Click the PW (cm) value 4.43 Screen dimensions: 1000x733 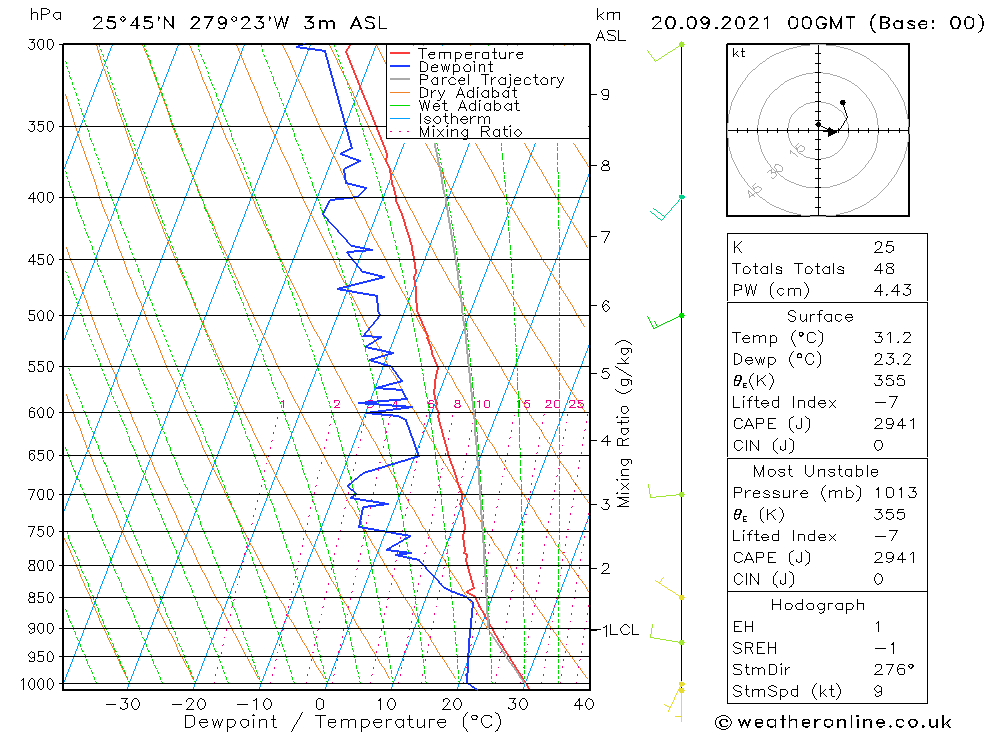(x=893, y=290)
